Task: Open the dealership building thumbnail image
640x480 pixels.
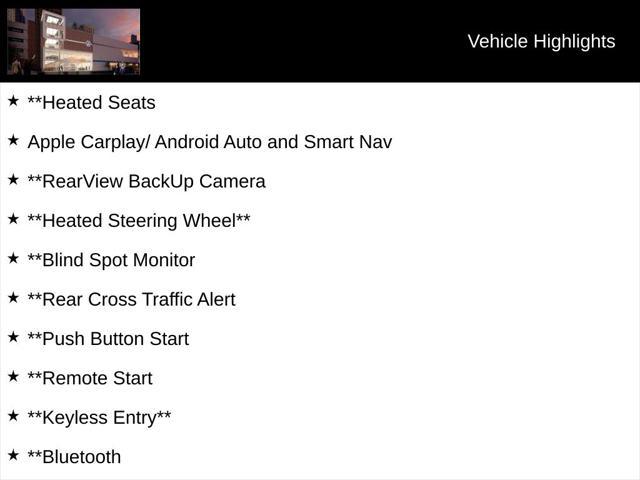Action: pyautogui.click(x=73, y=42)
